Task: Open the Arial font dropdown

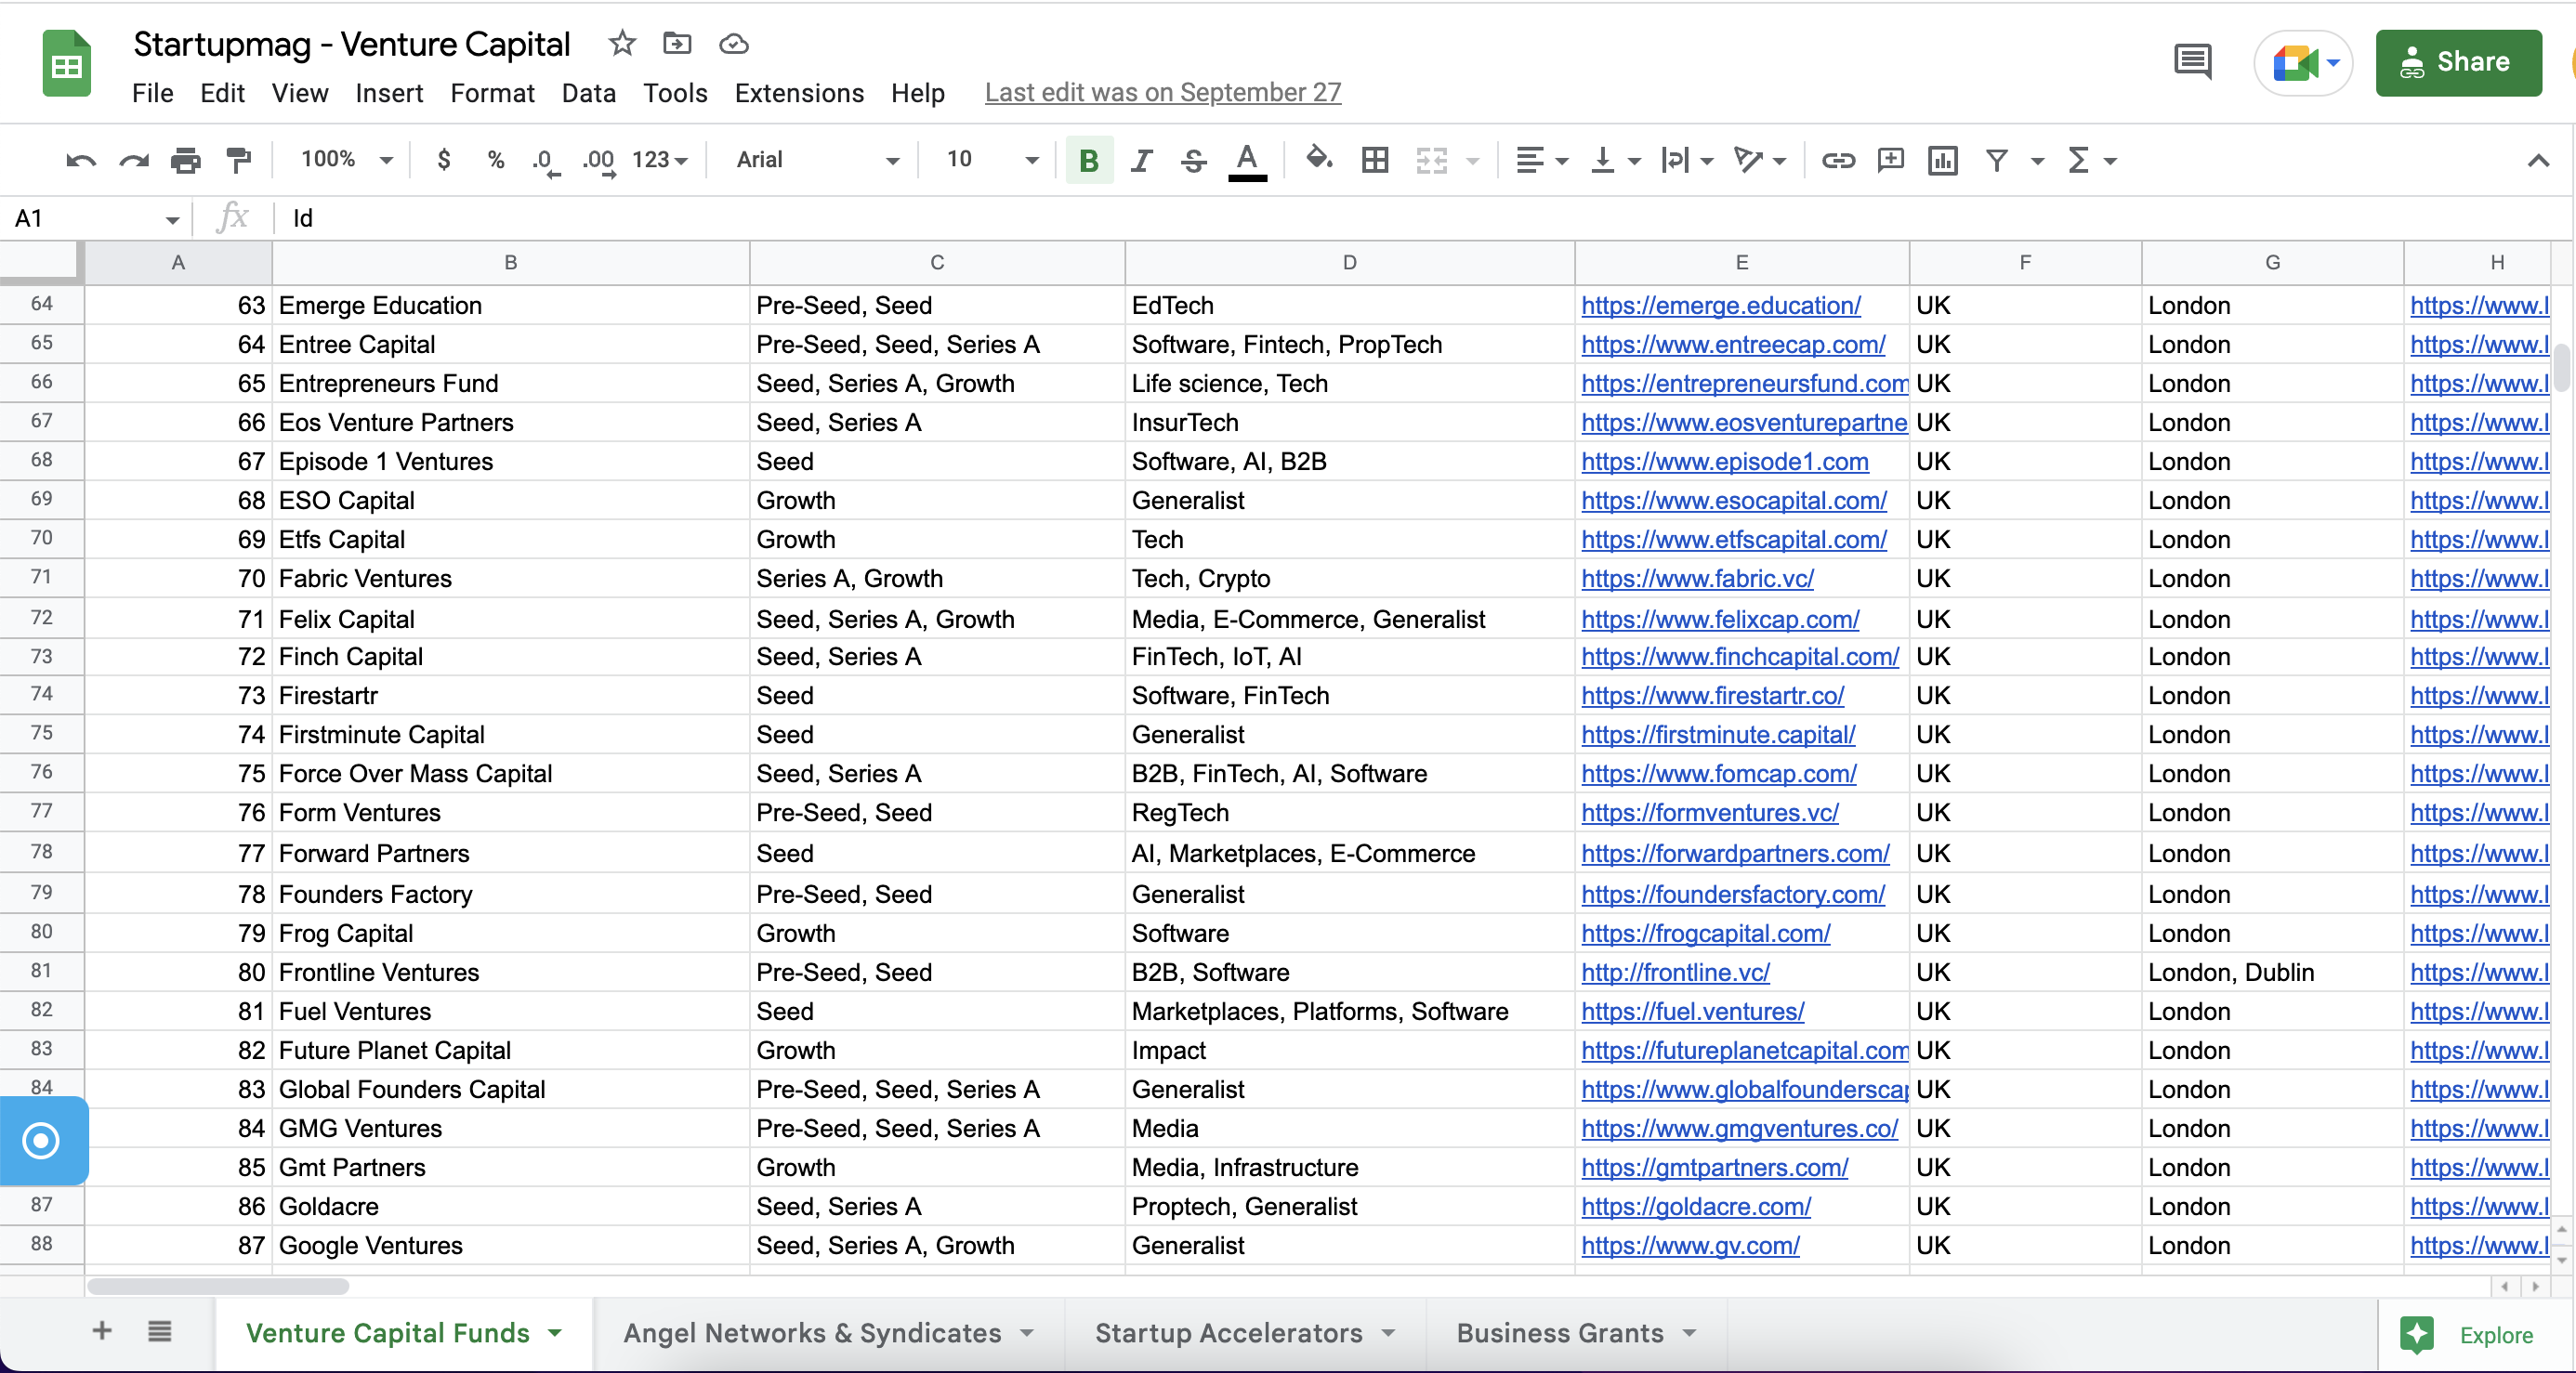Action: [x=817, y=160]
